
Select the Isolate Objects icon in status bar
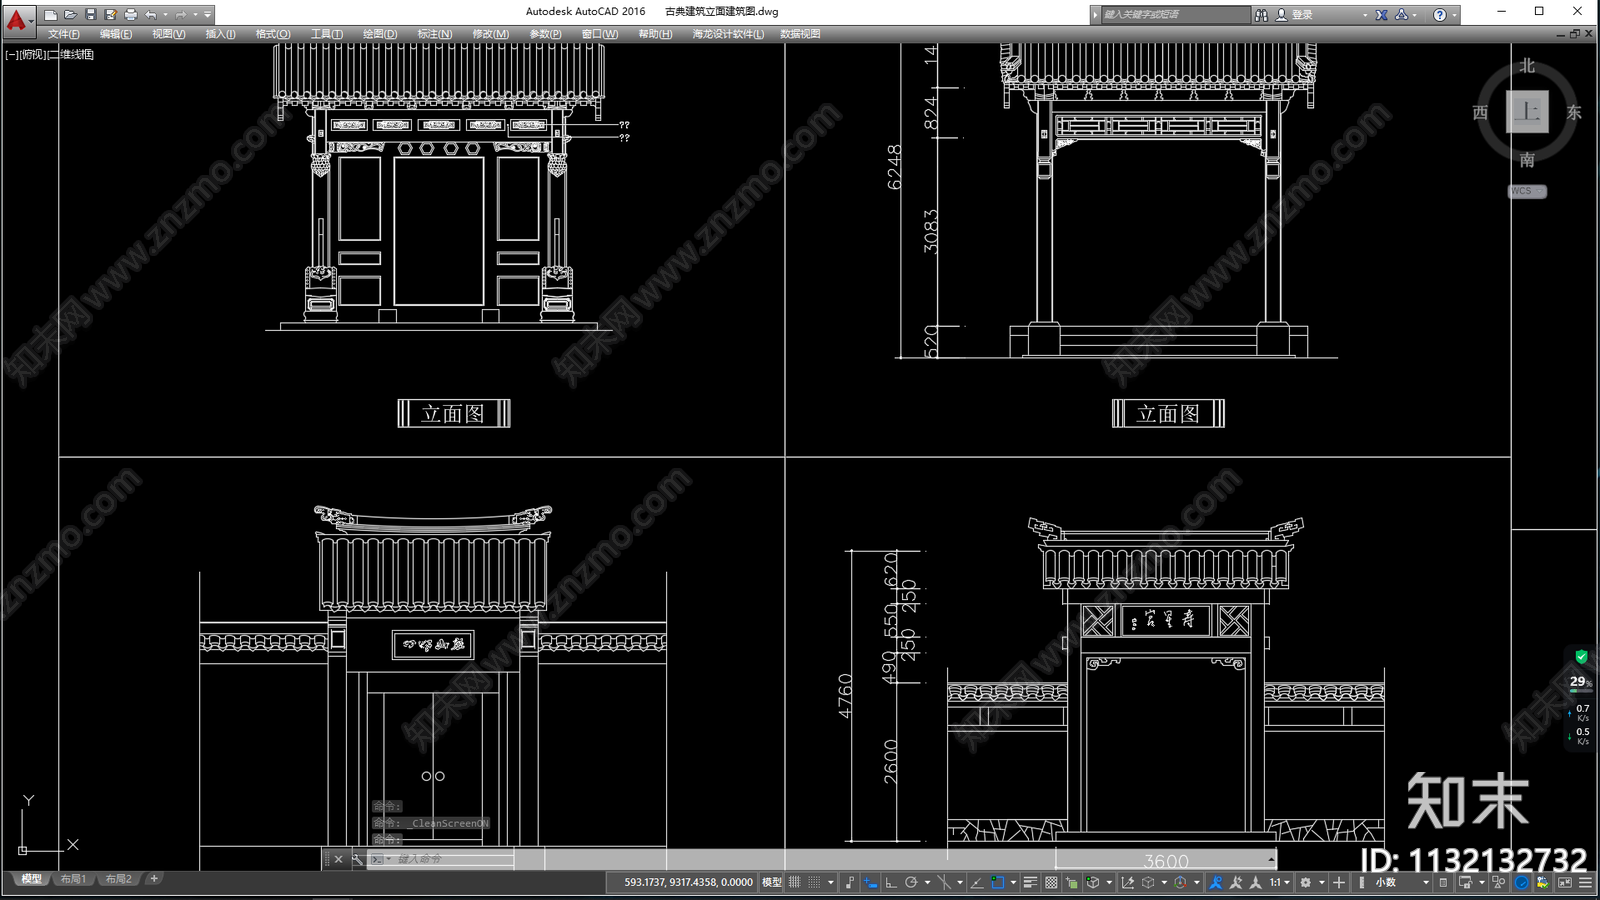tap(1497, 883)
